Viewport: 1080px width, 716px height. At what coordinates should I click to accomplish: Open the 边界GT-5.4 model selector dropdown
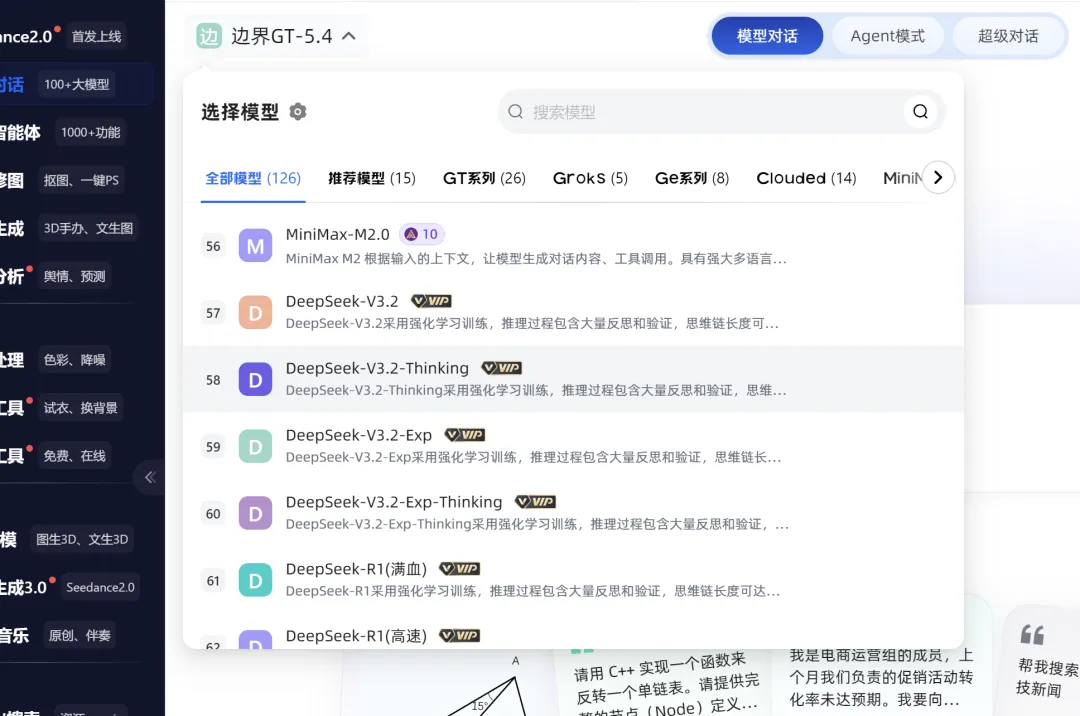(277, 36)
